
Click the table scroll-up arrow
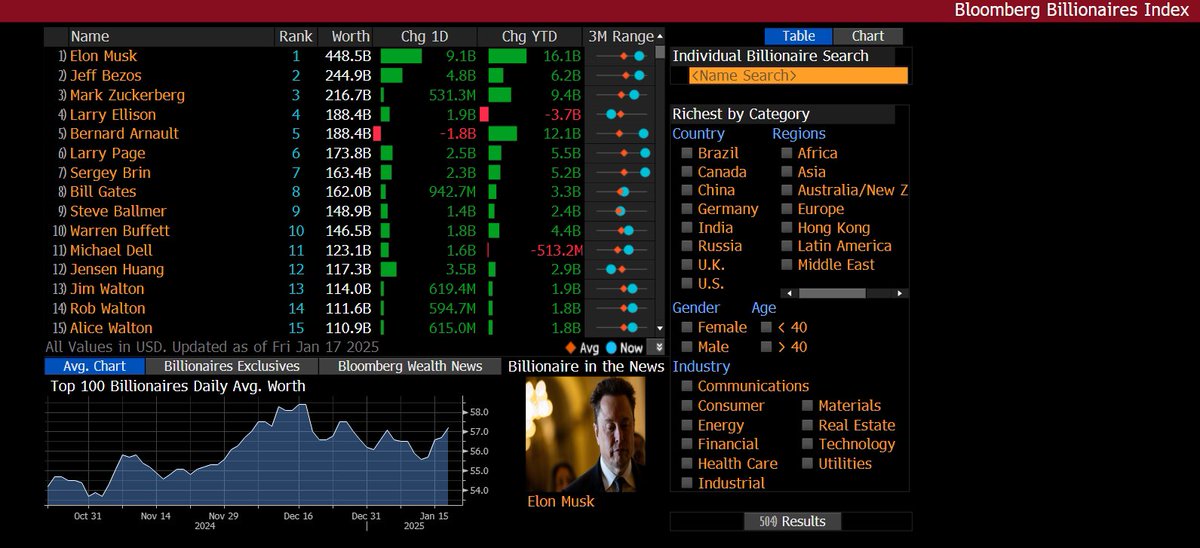pyautogui.click(x=660, y=36)
